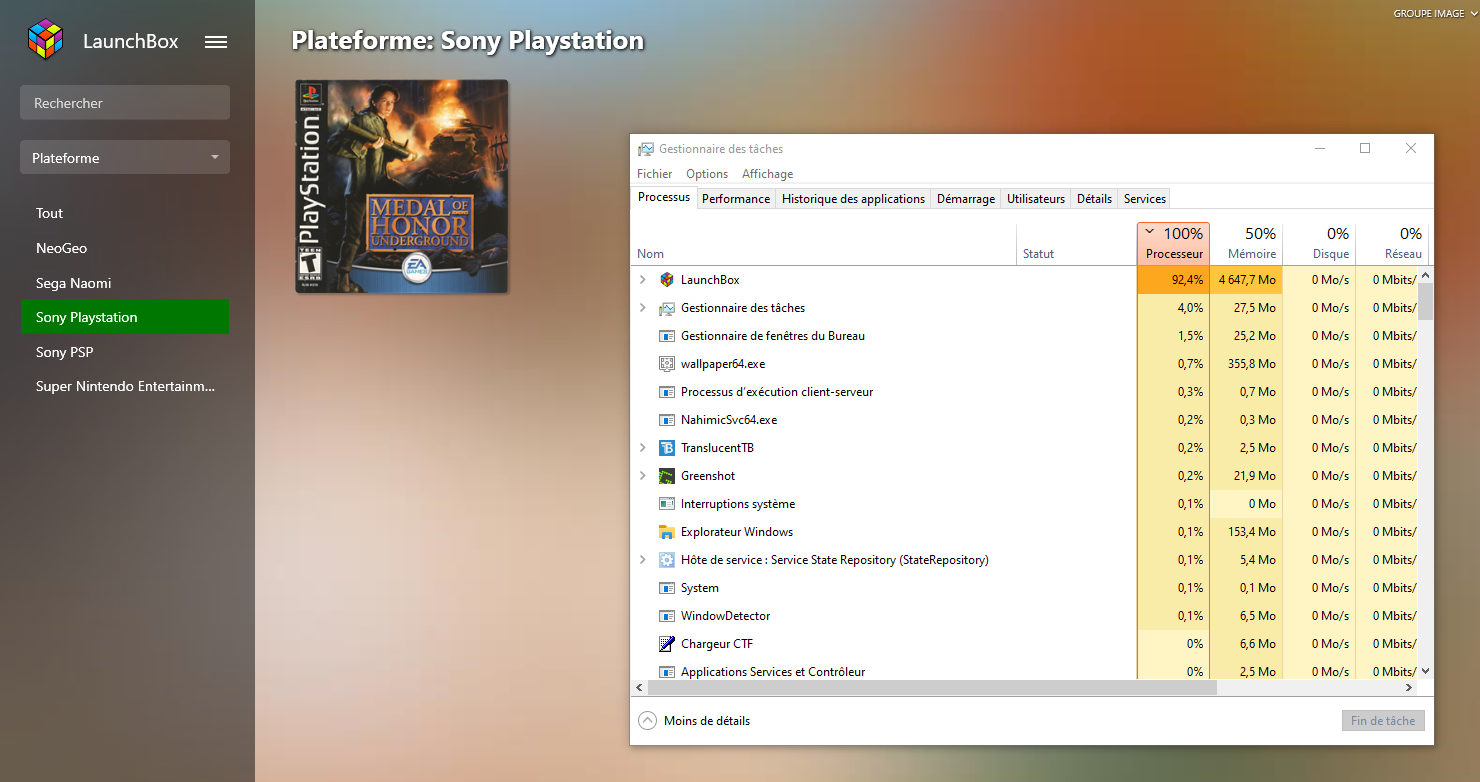The height and width of the screenshot is (782, 1480).
Task: Click the NahimicSvc64.exe process icon
Action: [667, 420]
